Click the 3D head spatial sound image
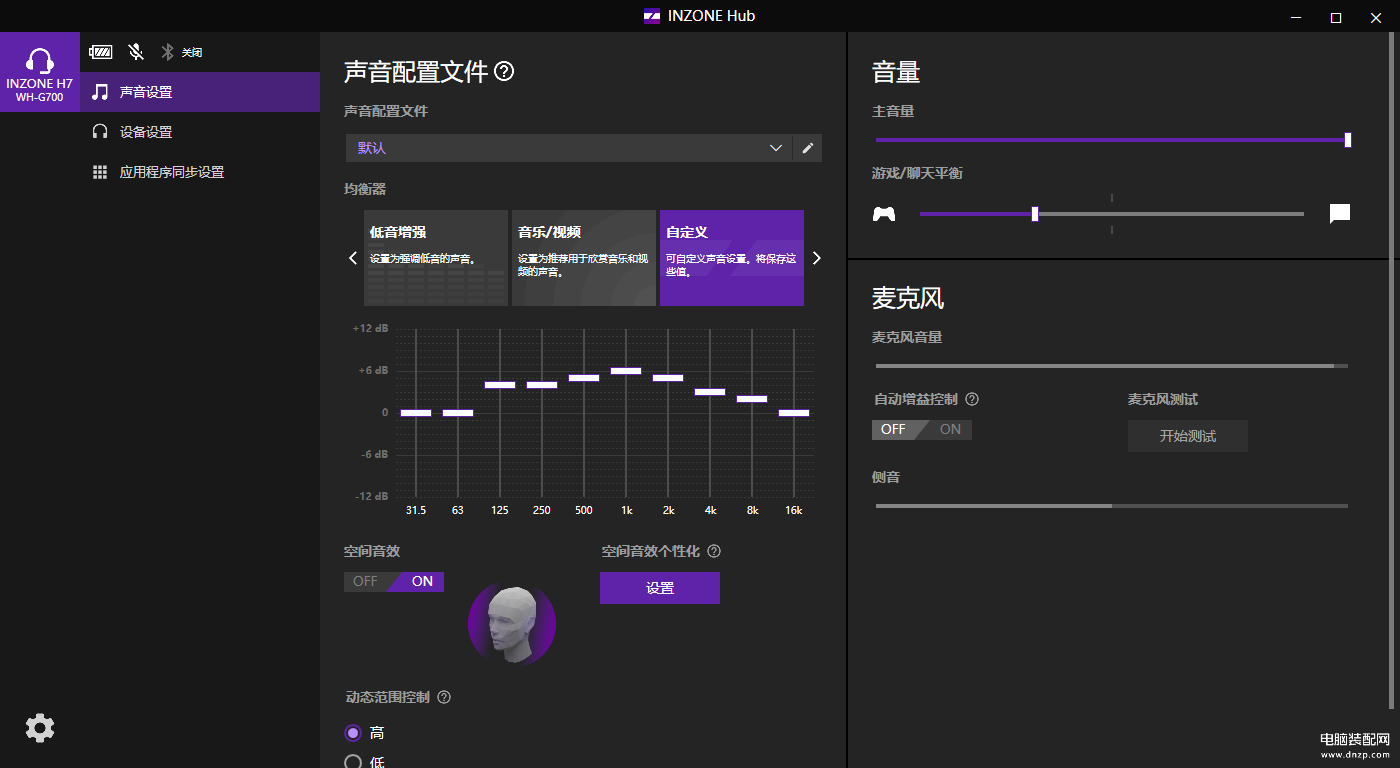 [x=512, y=624]
